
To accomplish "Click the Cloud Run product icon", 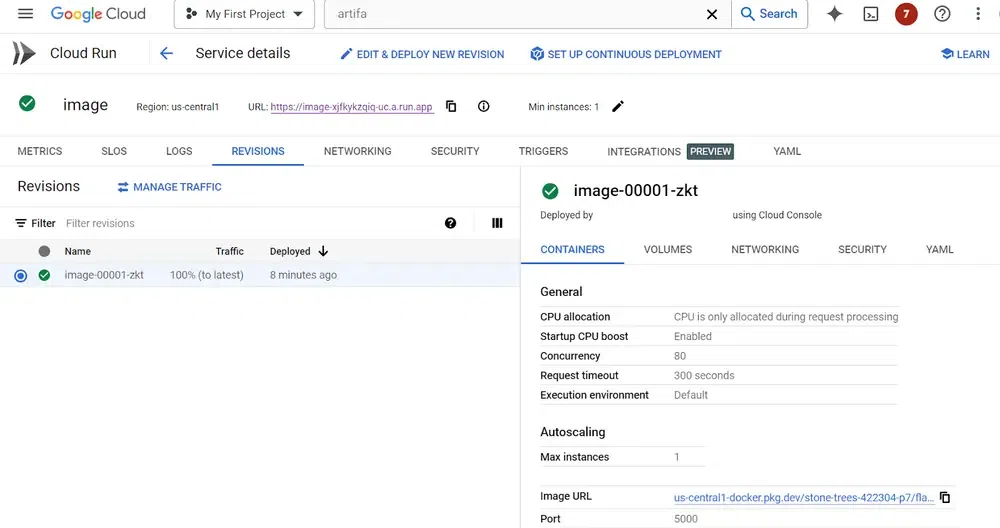I will point(24,54).
